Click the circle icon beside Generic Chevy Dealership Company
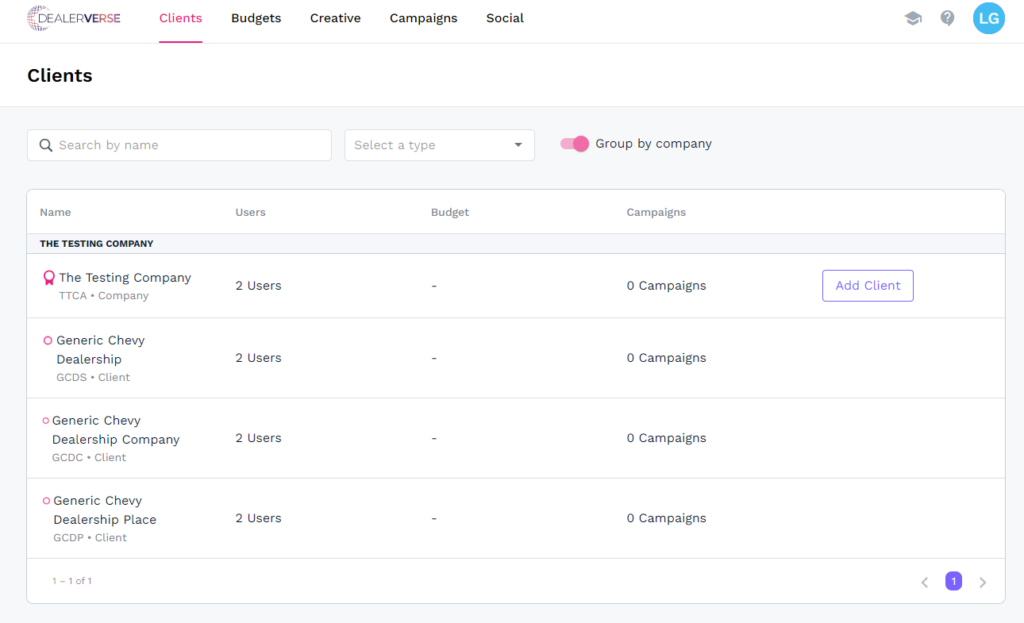This screenshot has width=1024, height=623. pyautogui.click(x=45, y=421)
